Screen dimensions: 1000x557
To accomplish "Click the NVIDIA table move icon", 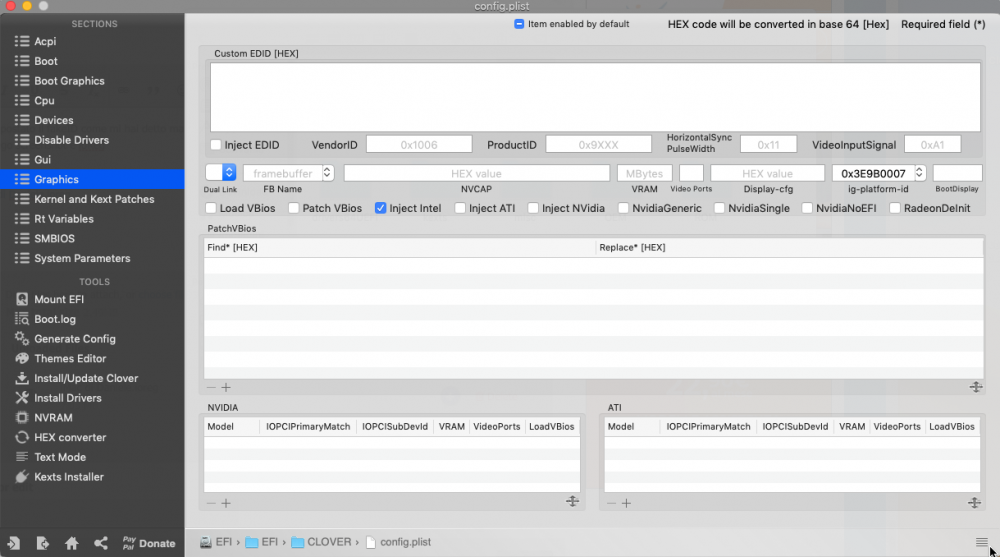I will coord(572,501).
